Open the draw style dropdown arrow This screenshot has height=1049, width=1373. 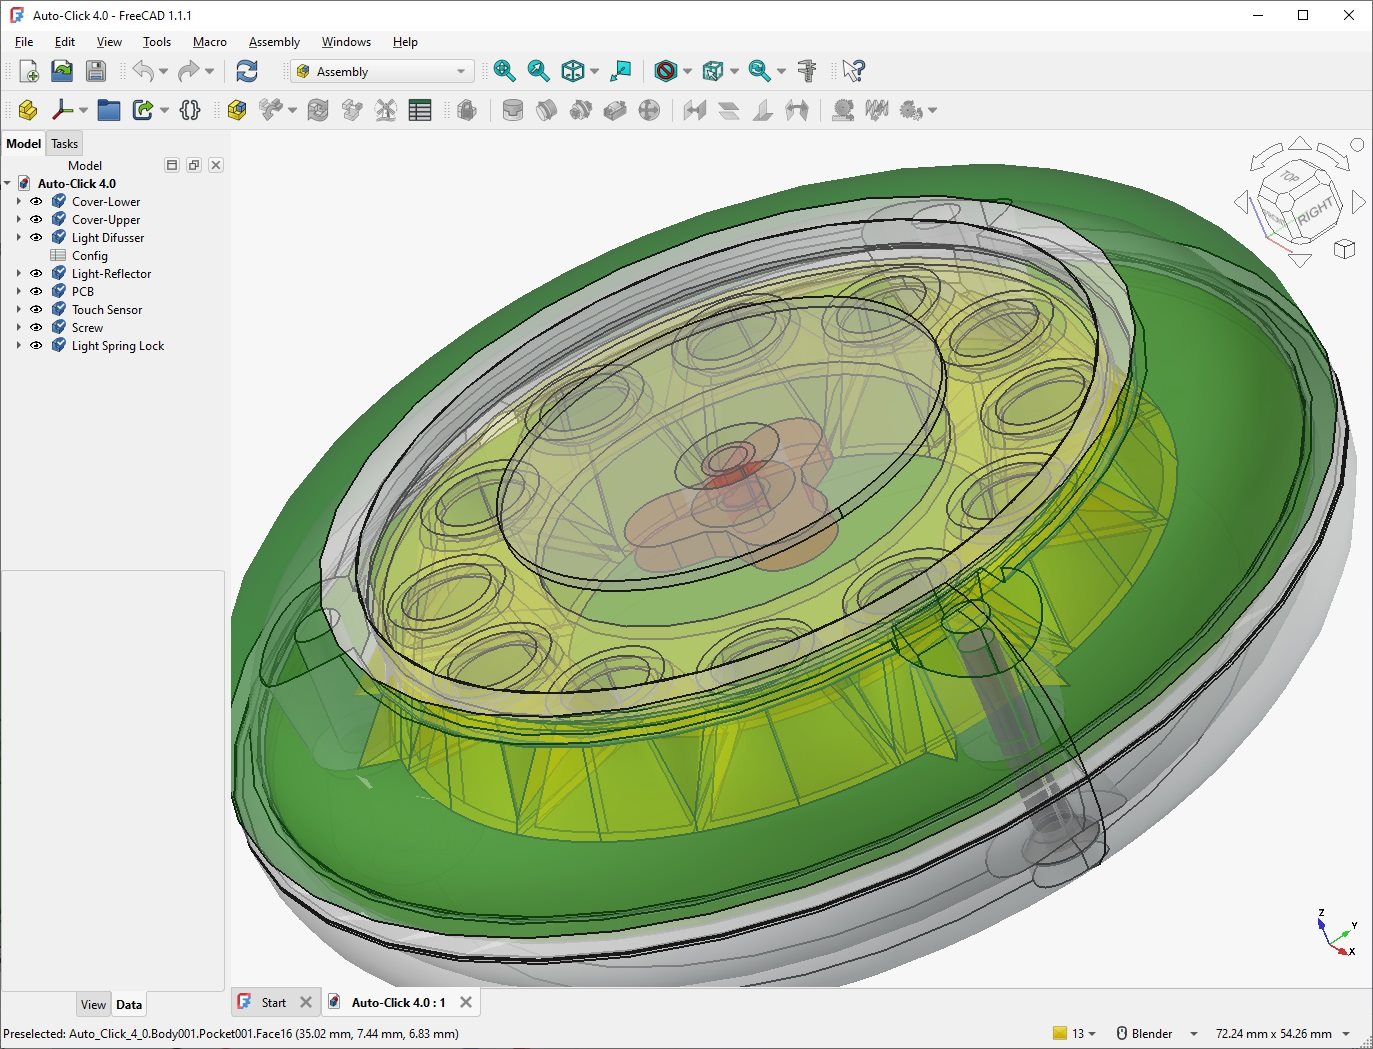pyautogui.click(x=687, y=71)
